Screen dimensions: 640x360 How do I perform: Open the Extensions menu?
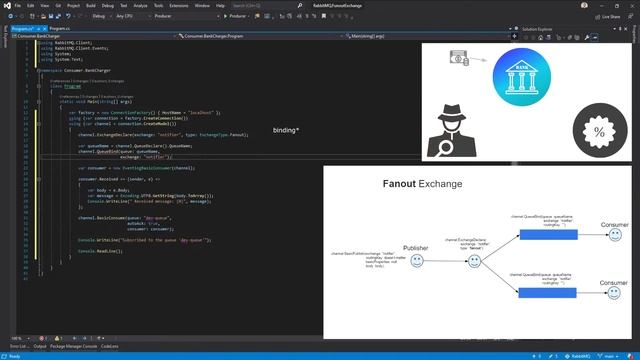[x=179, y=6]
